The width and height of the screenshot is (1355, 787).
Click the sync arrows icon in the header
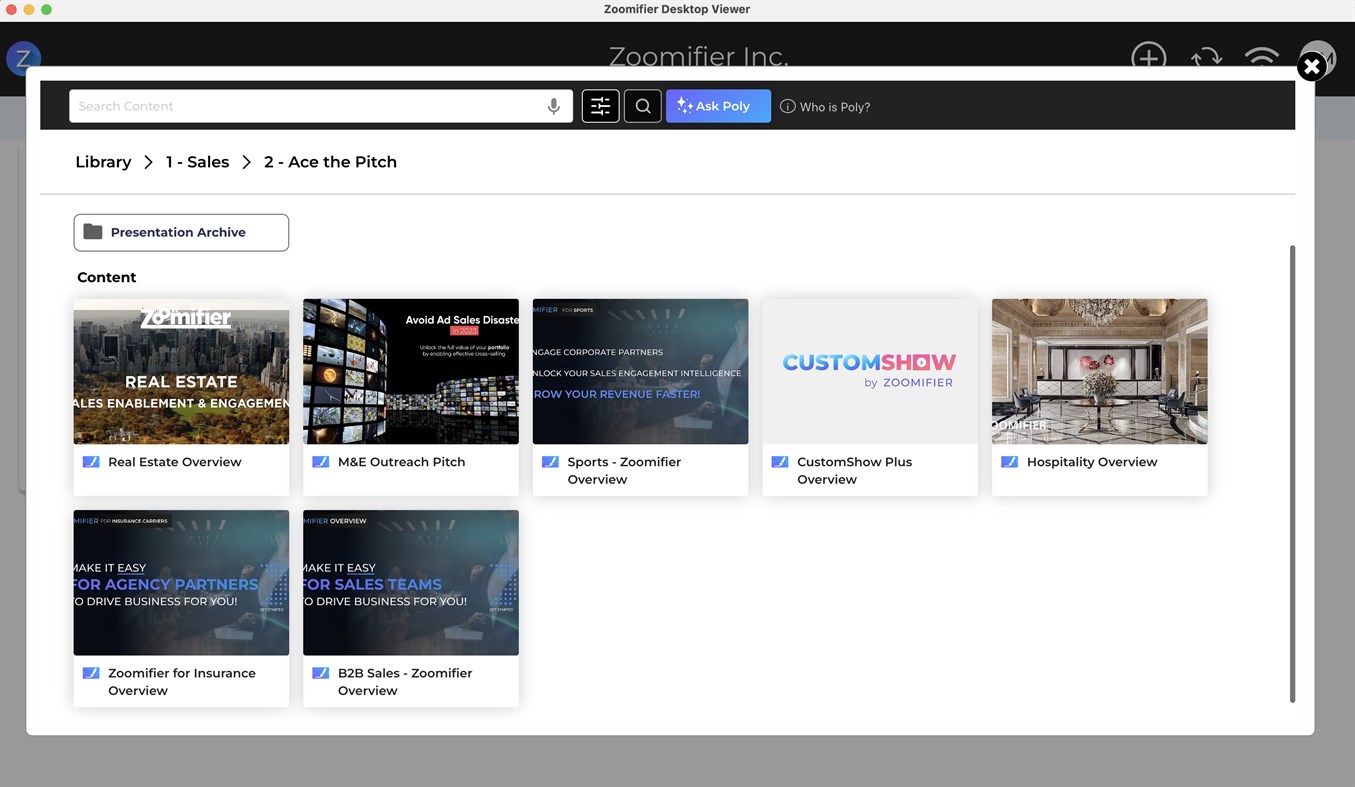tap(1205, 58)
